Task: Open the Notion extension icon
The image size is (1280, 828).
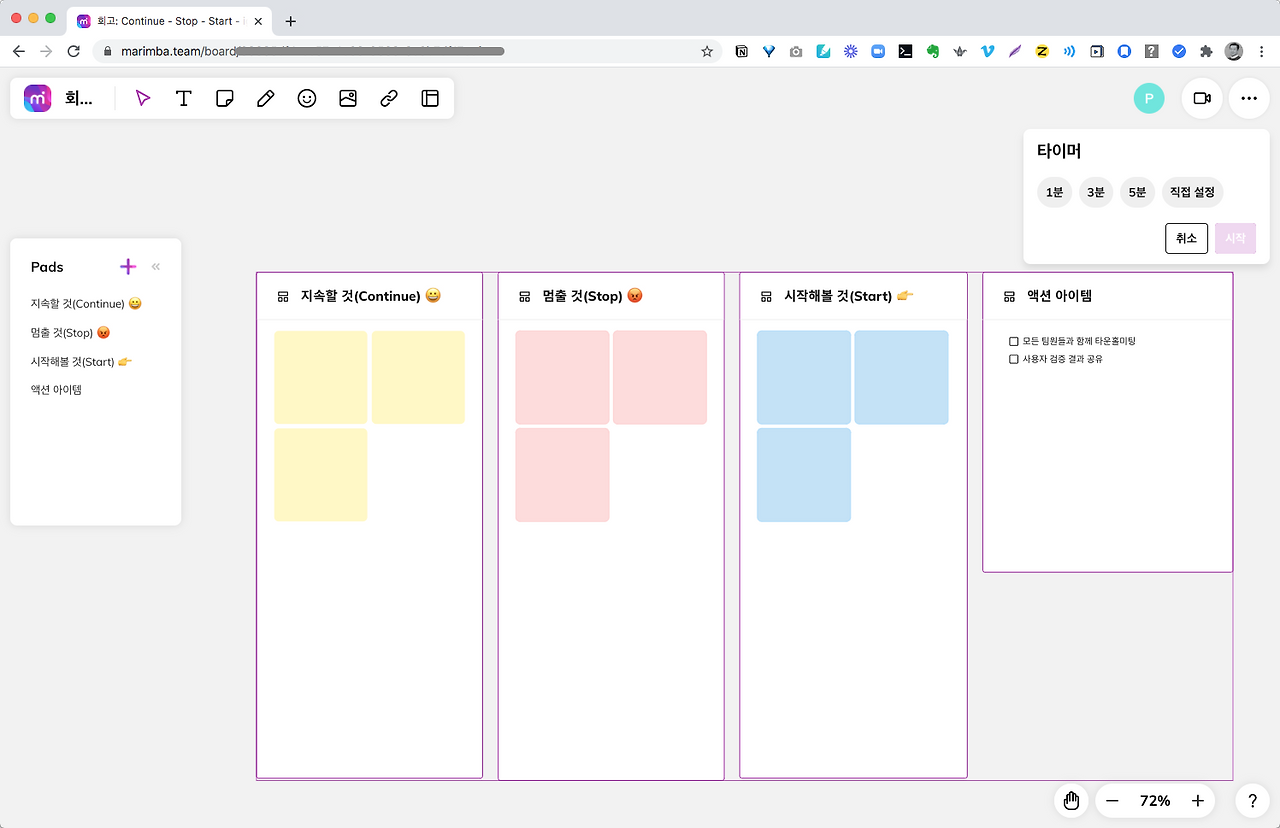Action: [x=741, y=51]
